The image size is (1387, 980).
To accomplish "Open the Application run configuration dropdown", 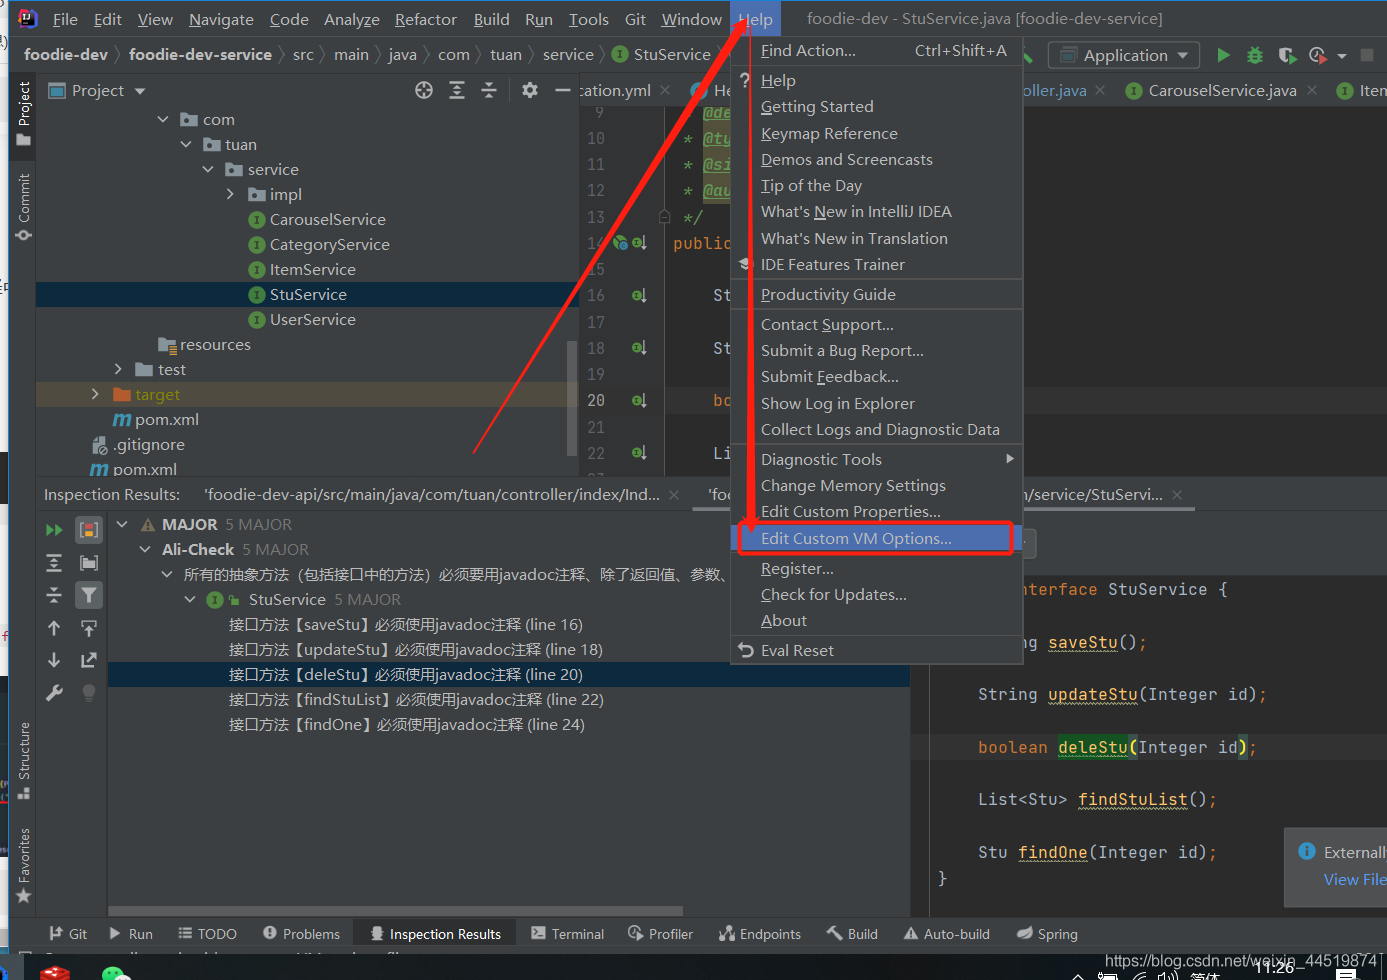I will [1125, 55].
